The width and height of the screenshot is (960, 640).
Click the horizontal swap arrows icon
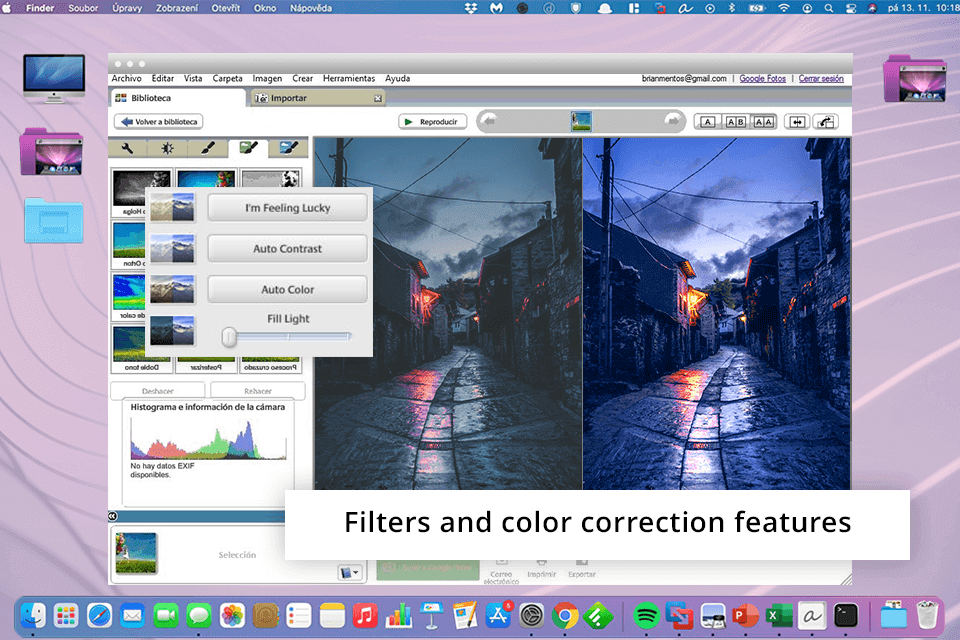pos(797,122)
